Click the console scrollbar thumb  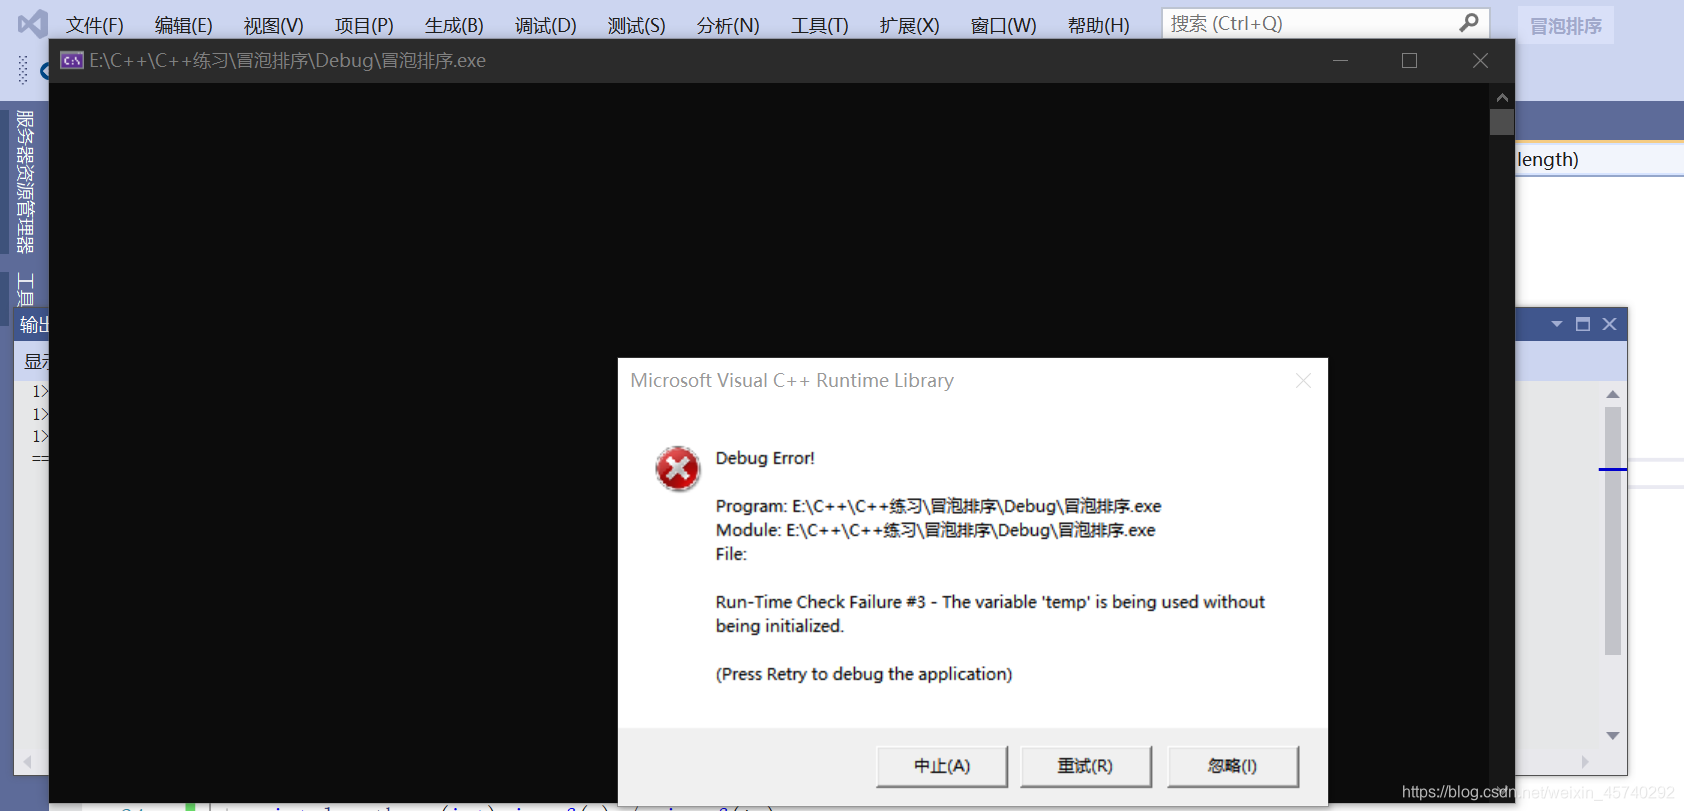click(1502, 122)
